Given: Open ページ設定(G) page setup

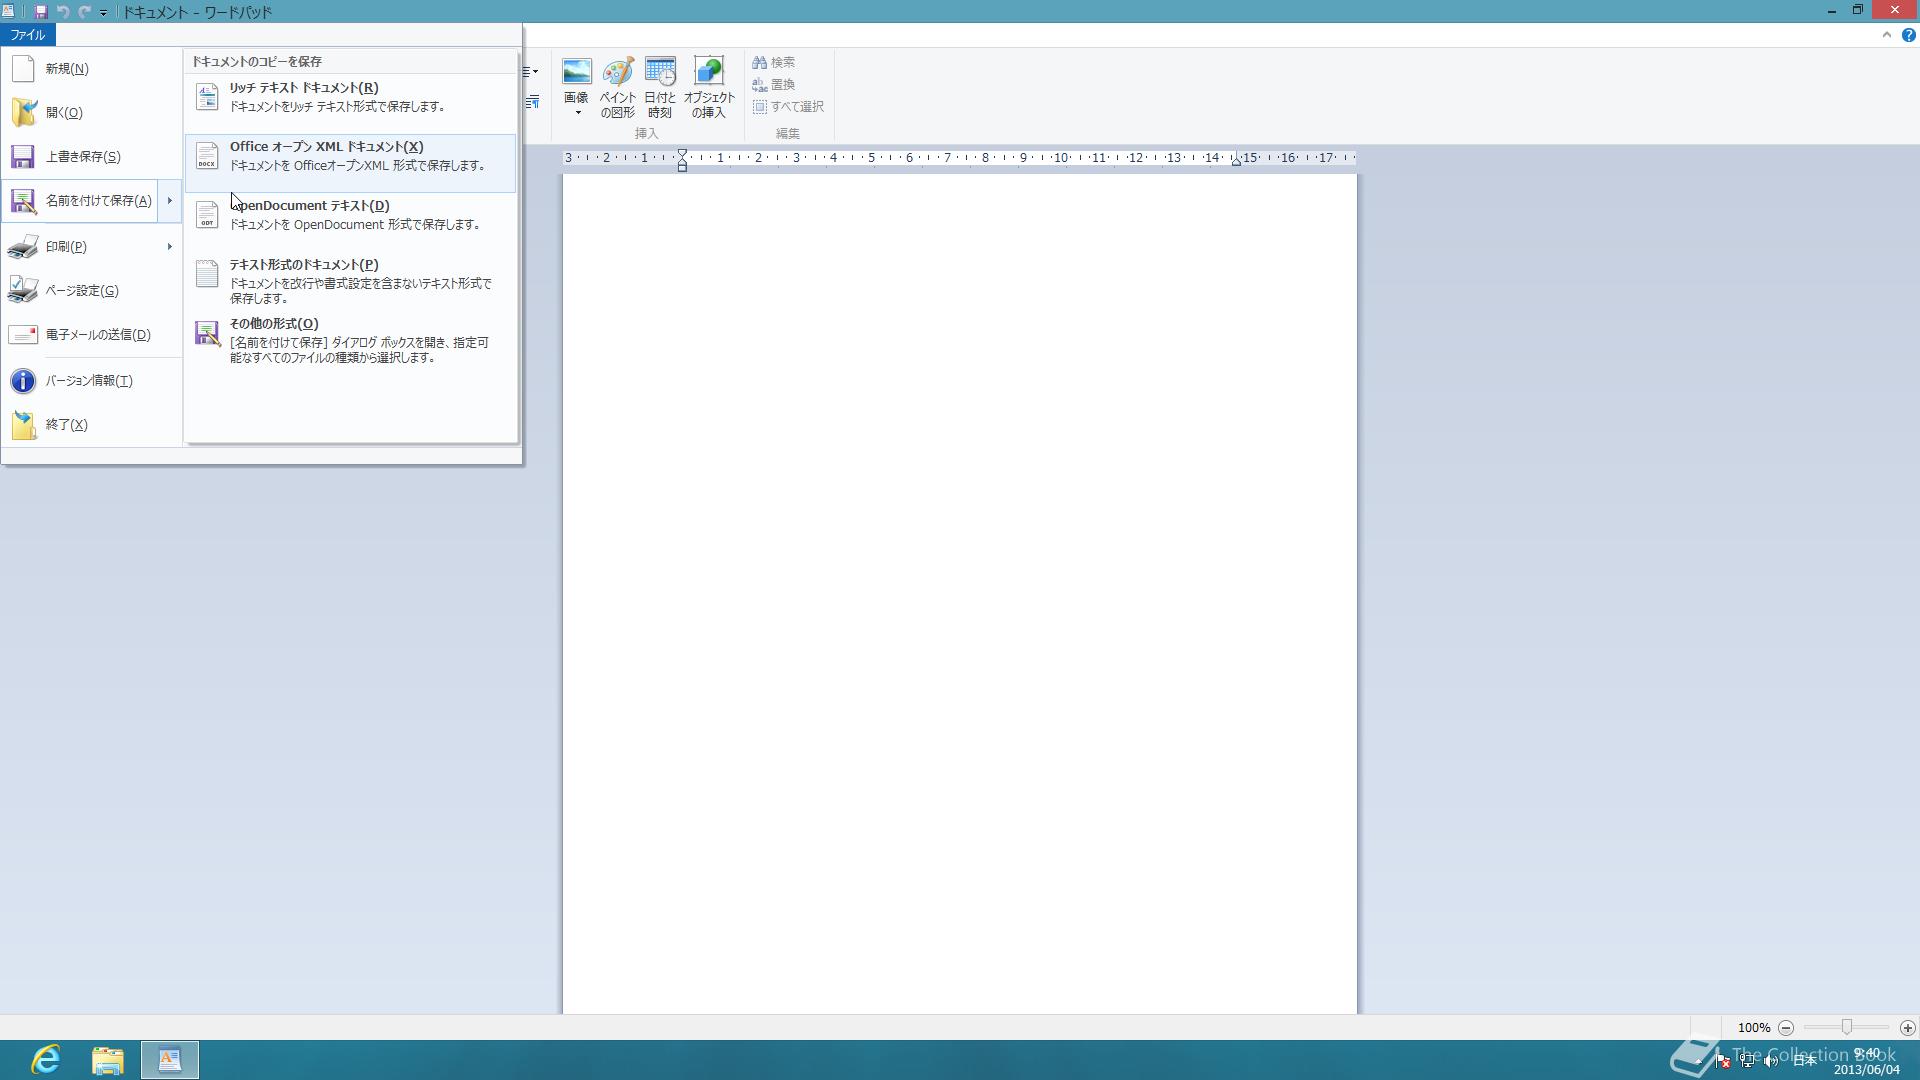Looking at the screenshot, I should point(91,291).
